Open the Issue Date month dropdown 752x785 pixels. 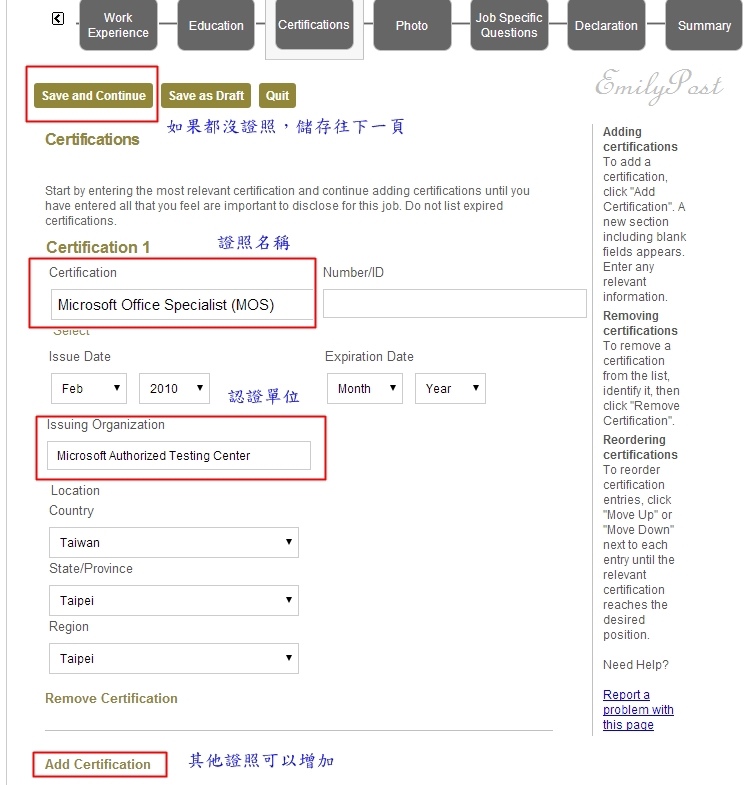[89, 388]
